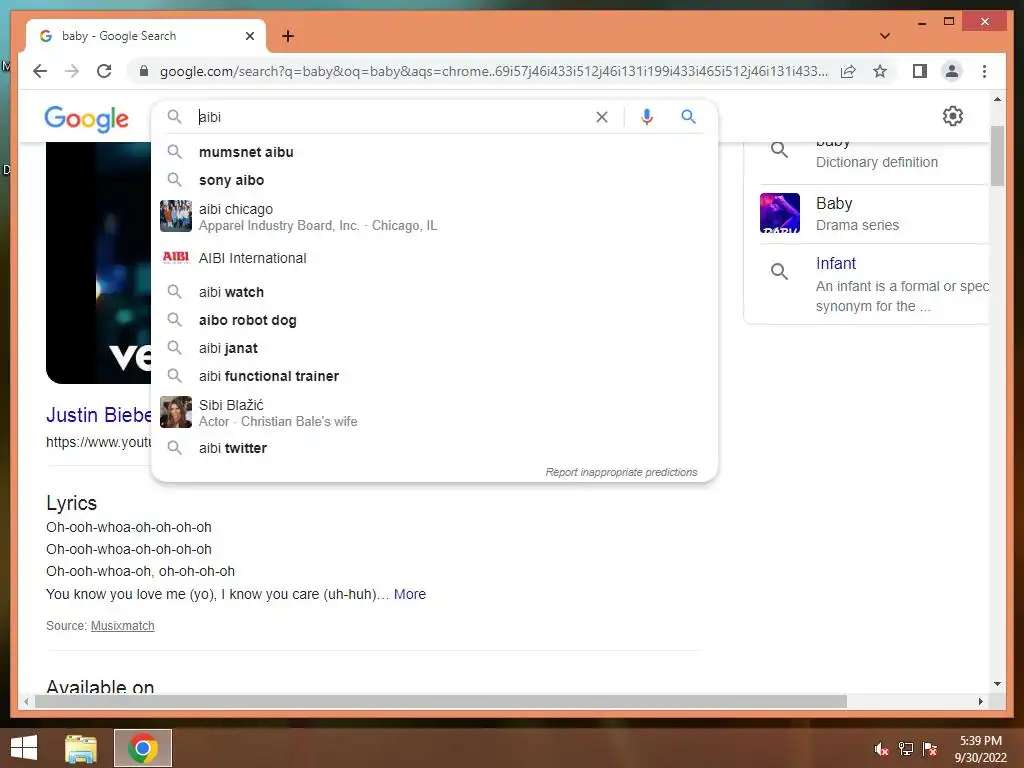Select 'sony aibo' suggestion

pyautogui.click(x=434, y=180)
